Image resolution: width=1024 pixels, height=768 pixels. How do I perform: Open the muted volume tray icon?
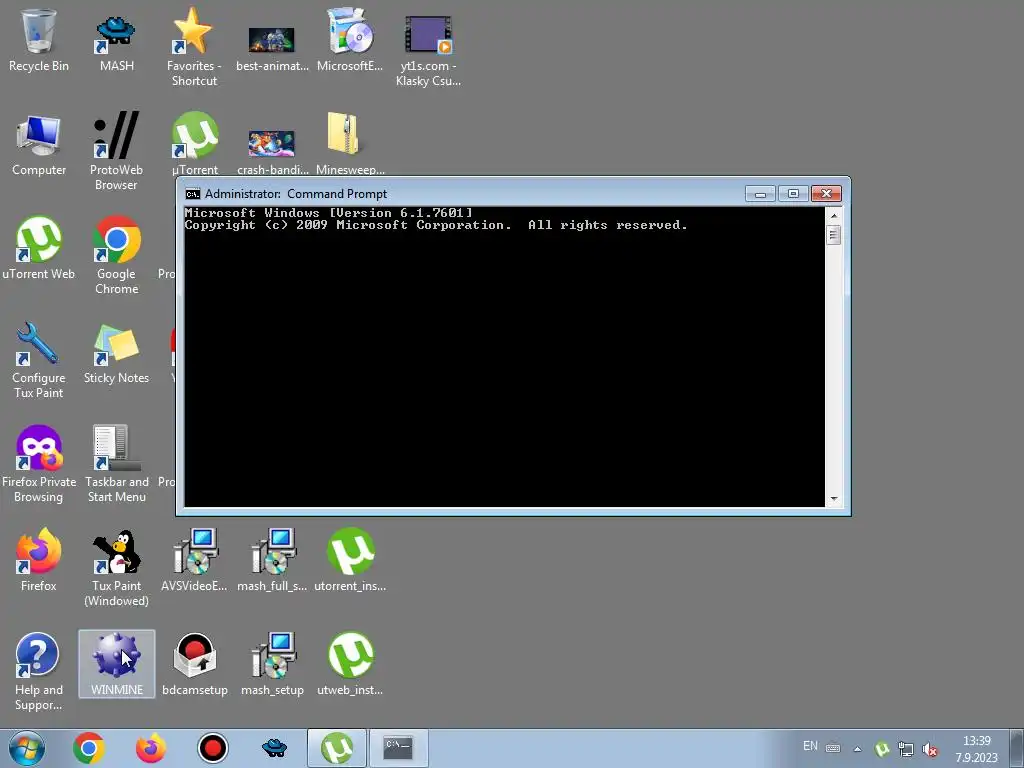click(930, 749)
